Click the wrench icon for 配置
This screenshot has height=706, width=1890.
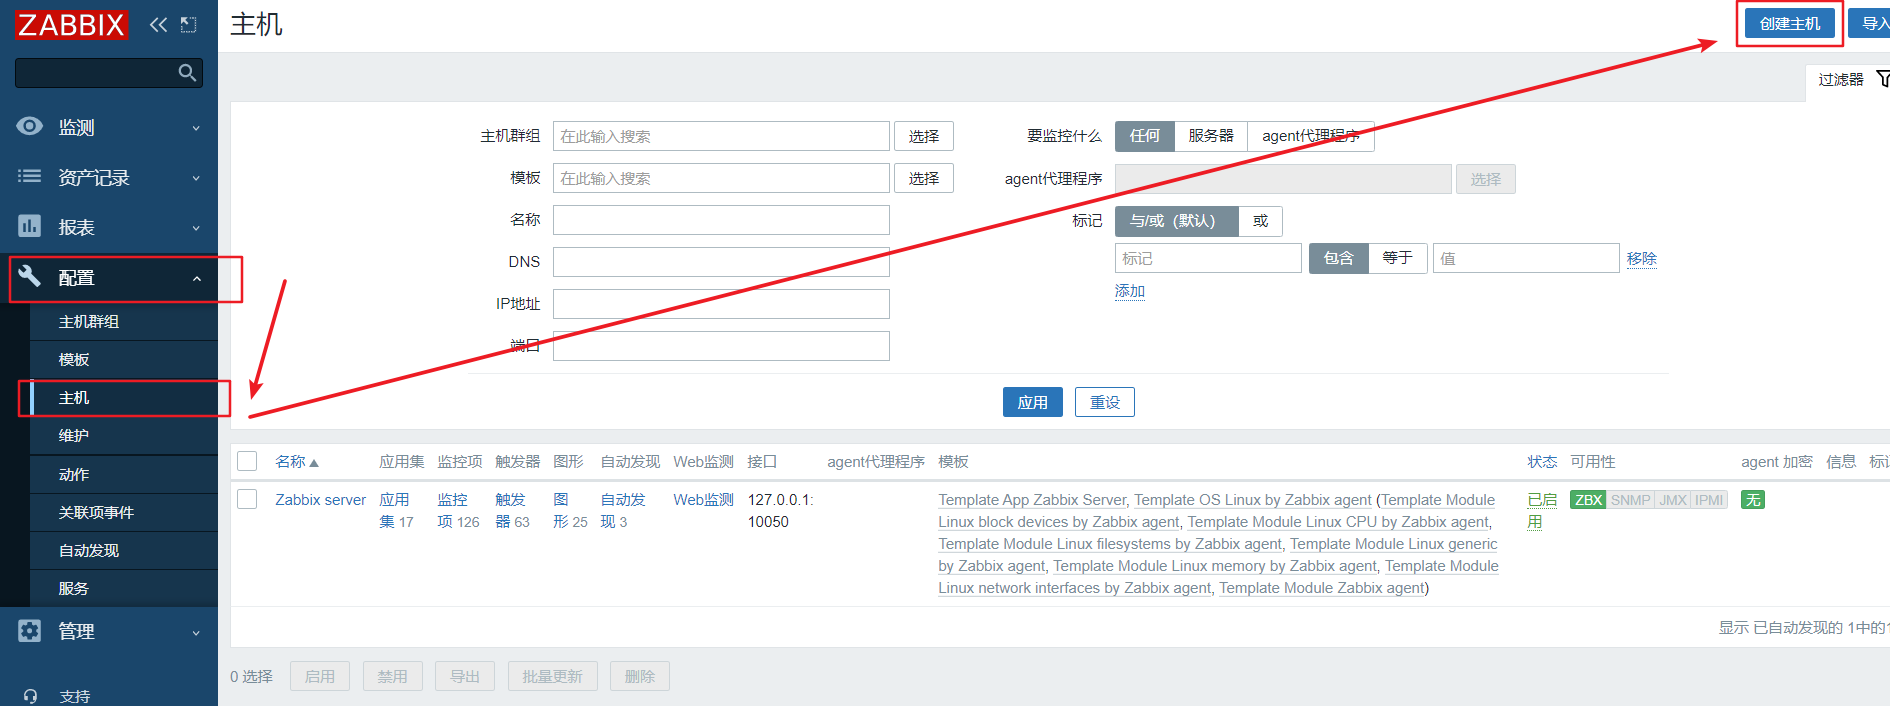(30, 276)
